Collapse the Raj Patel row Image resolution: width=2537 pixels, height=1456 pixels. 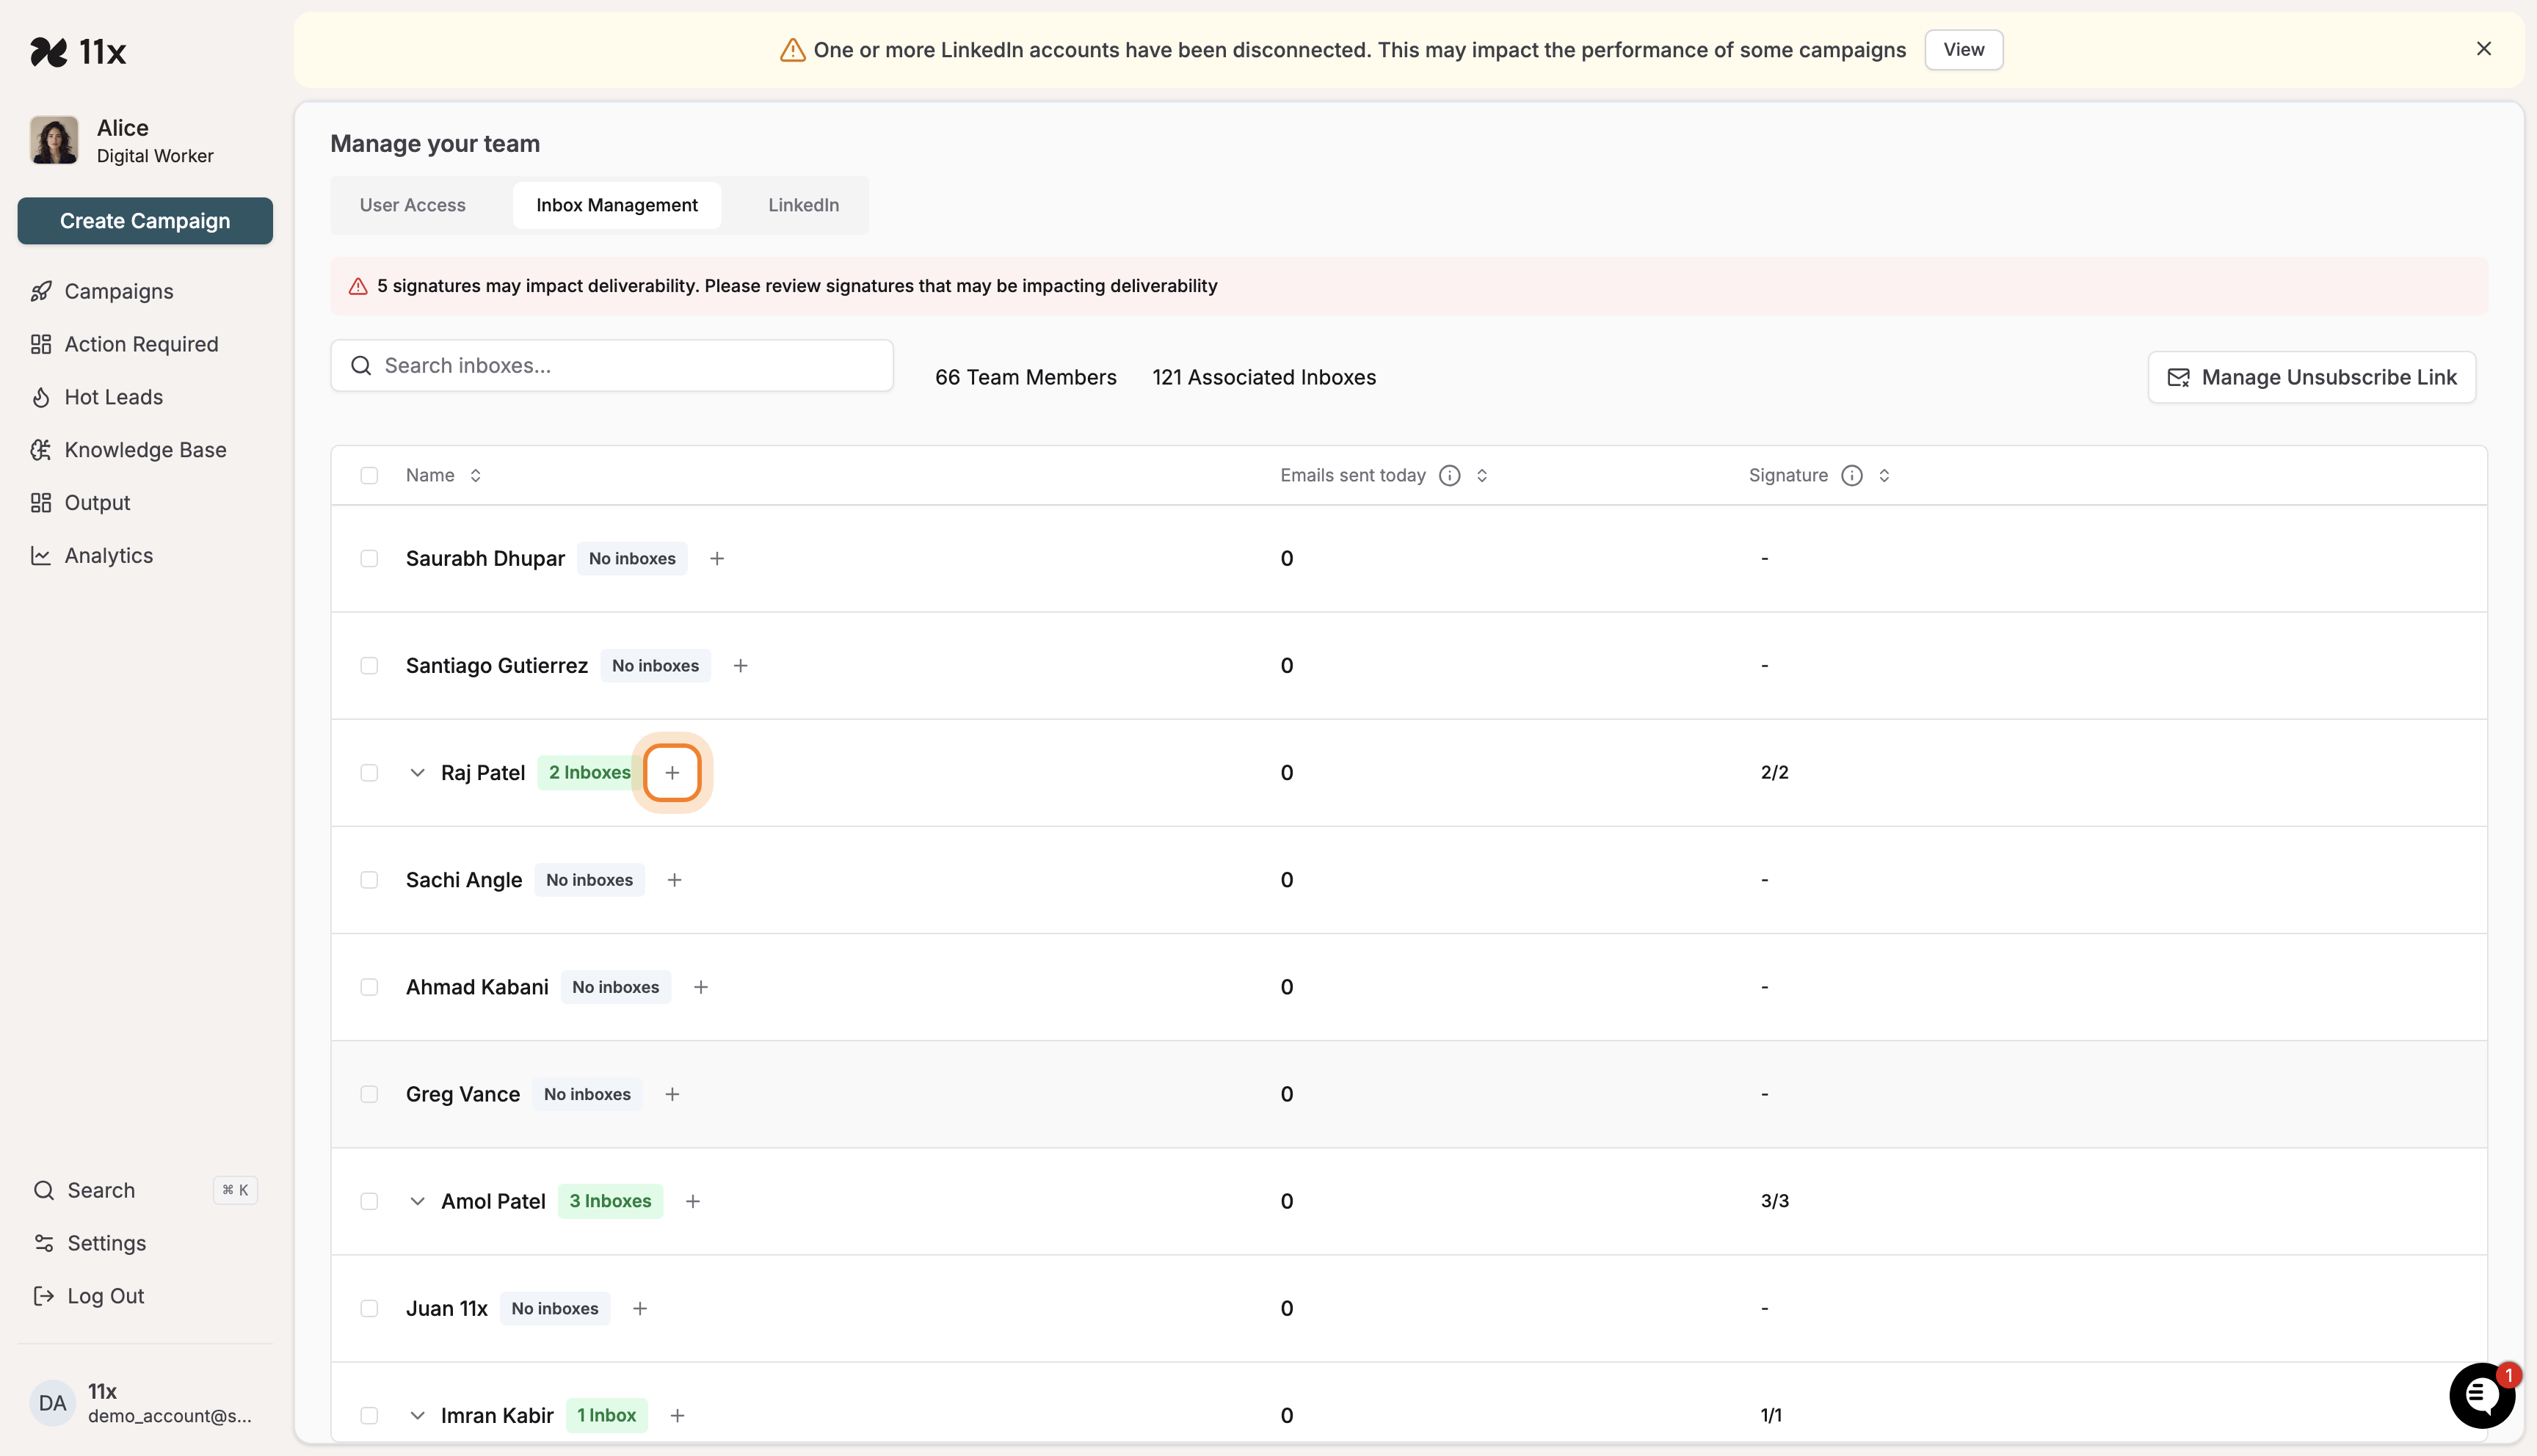418,772
